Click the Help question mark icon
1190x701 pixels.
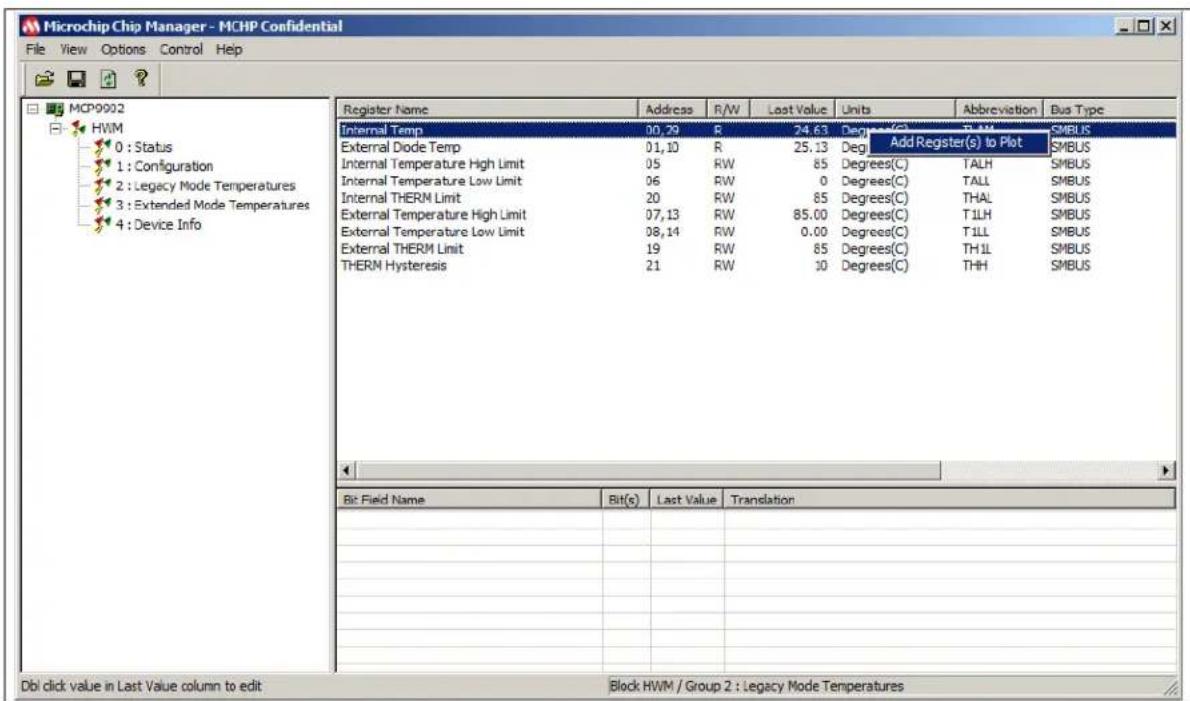pyautogui.click(x=140, y=77)
